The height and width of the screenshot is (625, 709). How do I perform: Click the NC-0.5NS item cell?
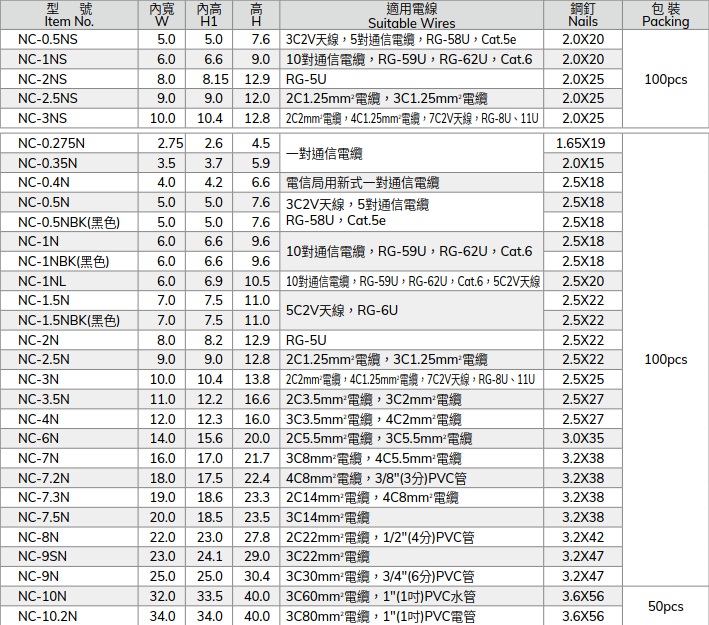click(46, 39)
